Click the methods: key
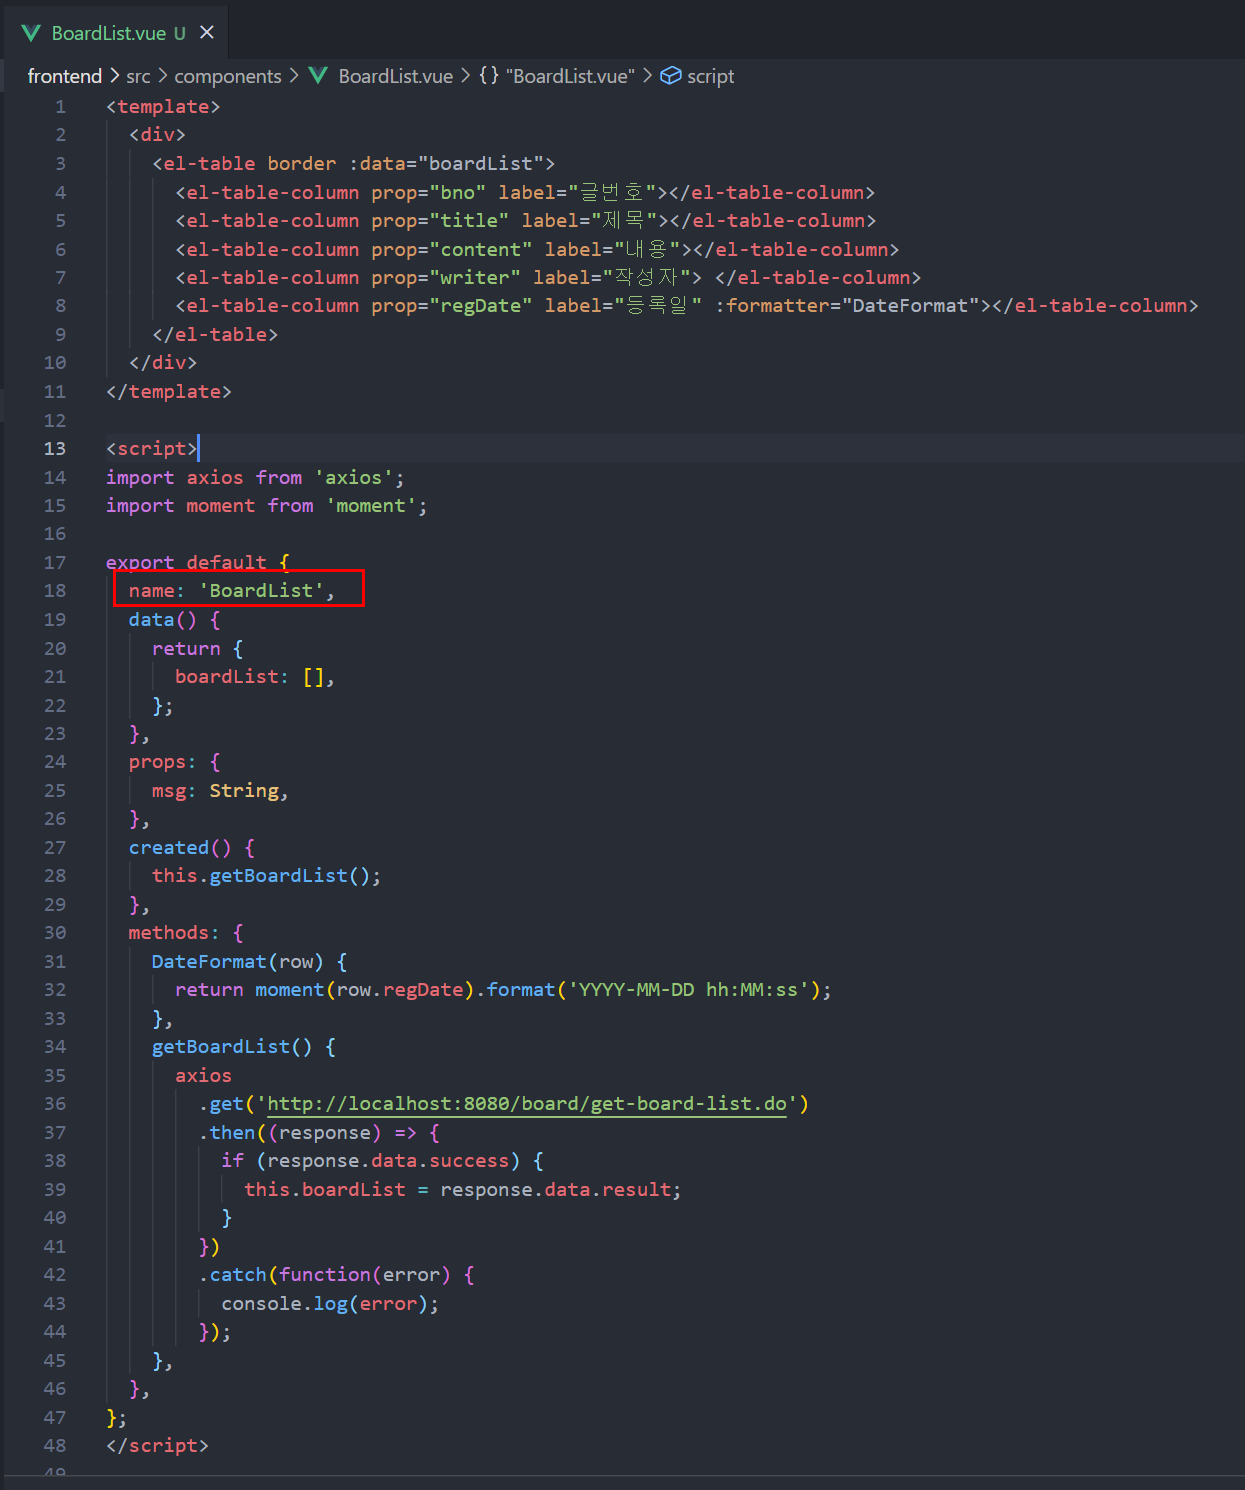The width and height of the screenshot is (1245, 1490). point(174,933)
